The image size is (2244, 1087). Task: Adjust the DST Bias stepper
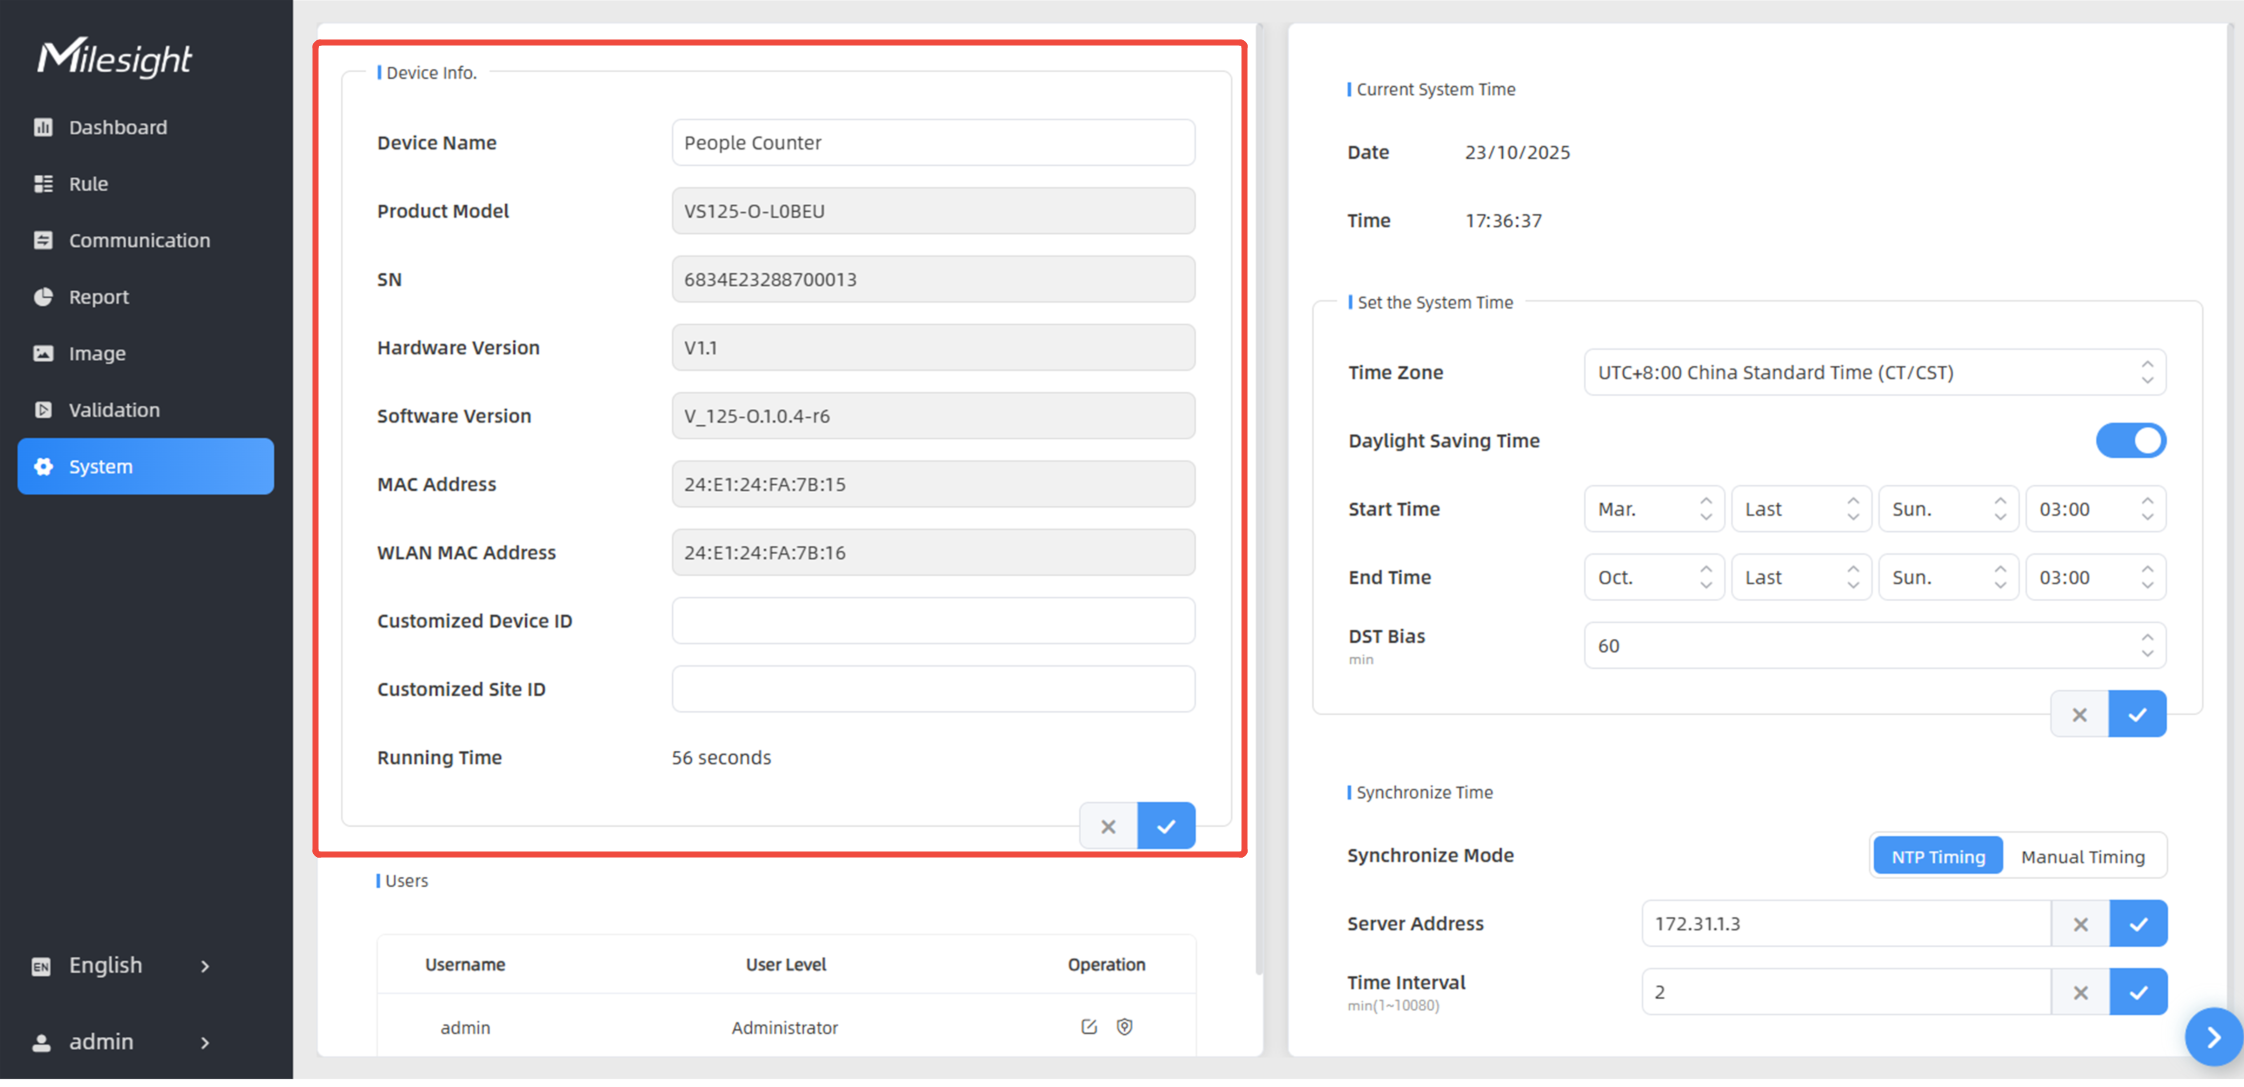click(x=2147, y=646)
